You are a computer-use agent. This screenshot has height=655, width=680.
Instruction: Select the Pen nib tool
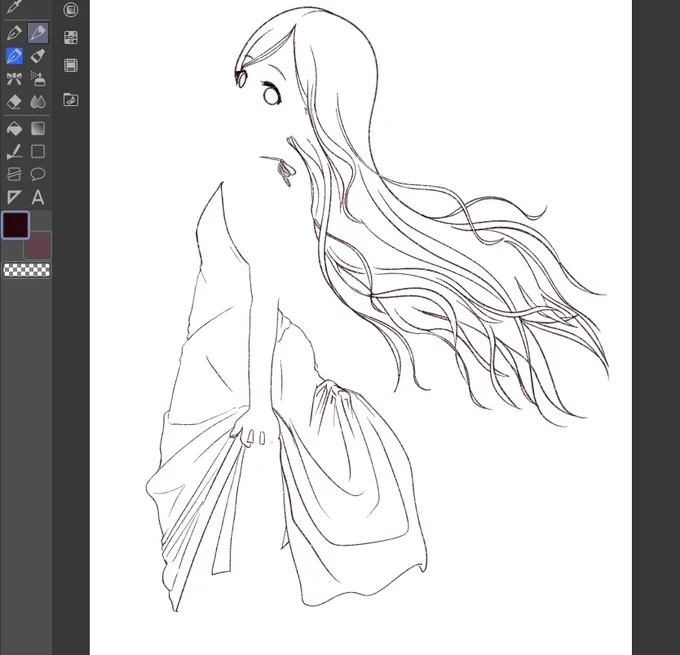click(14, 33)
